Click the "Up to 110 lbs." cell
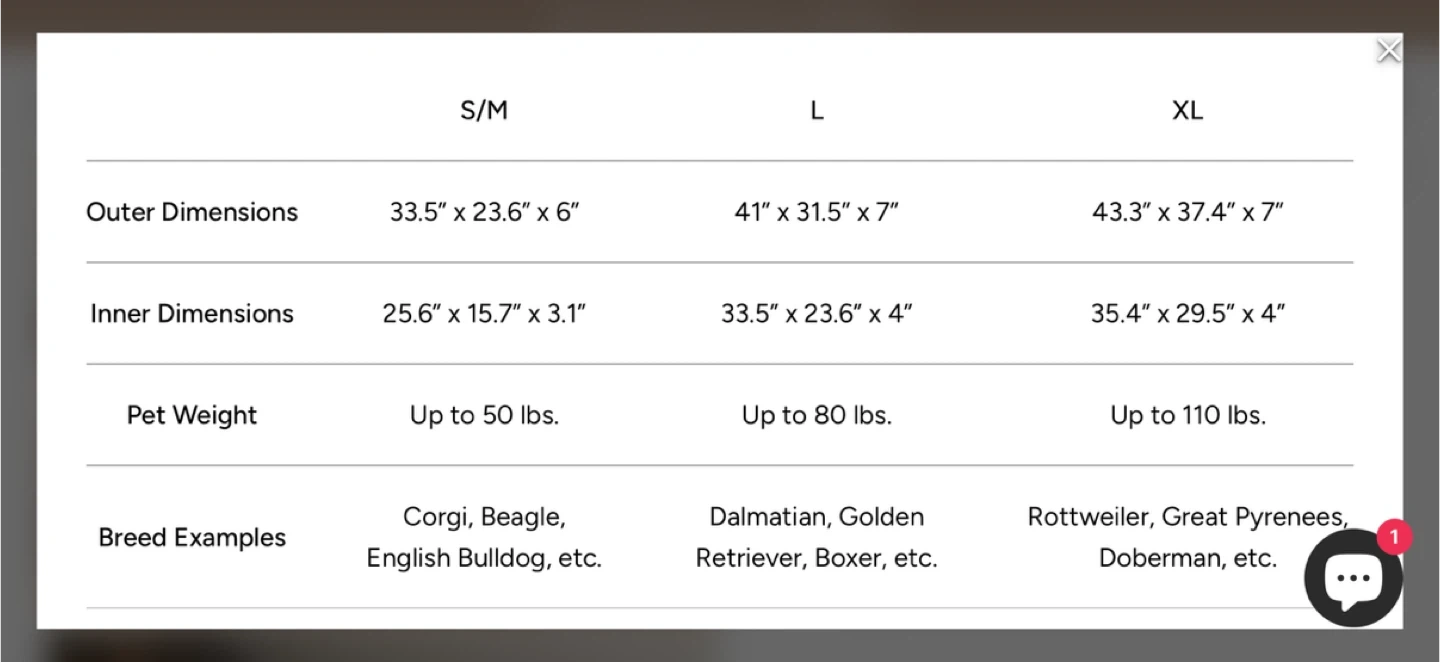Image resolution: width=1440 pixels, height=662 pixels. (1187, 415)
